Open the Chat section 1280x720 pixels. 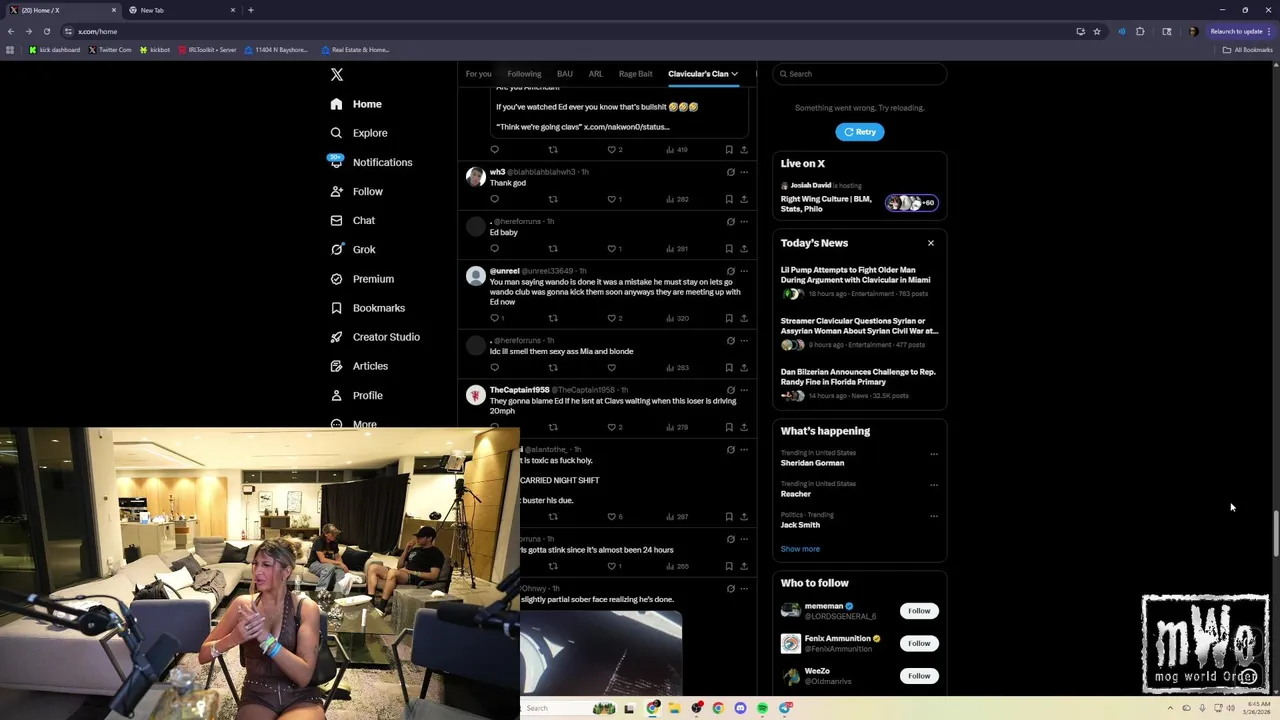point(352,220)
